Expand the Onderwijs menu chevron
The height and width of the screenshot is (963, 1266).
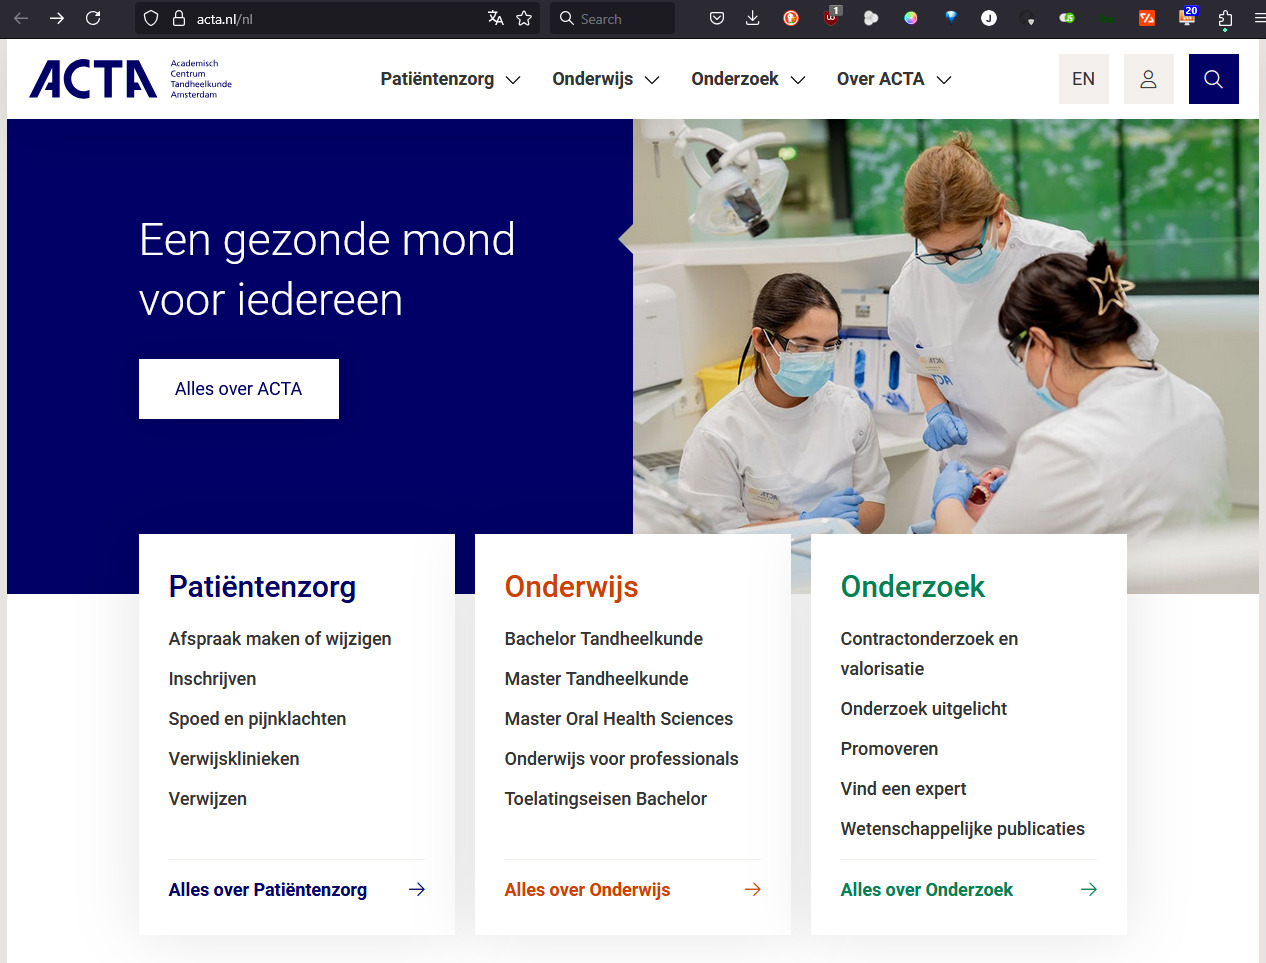click(652, 80)
